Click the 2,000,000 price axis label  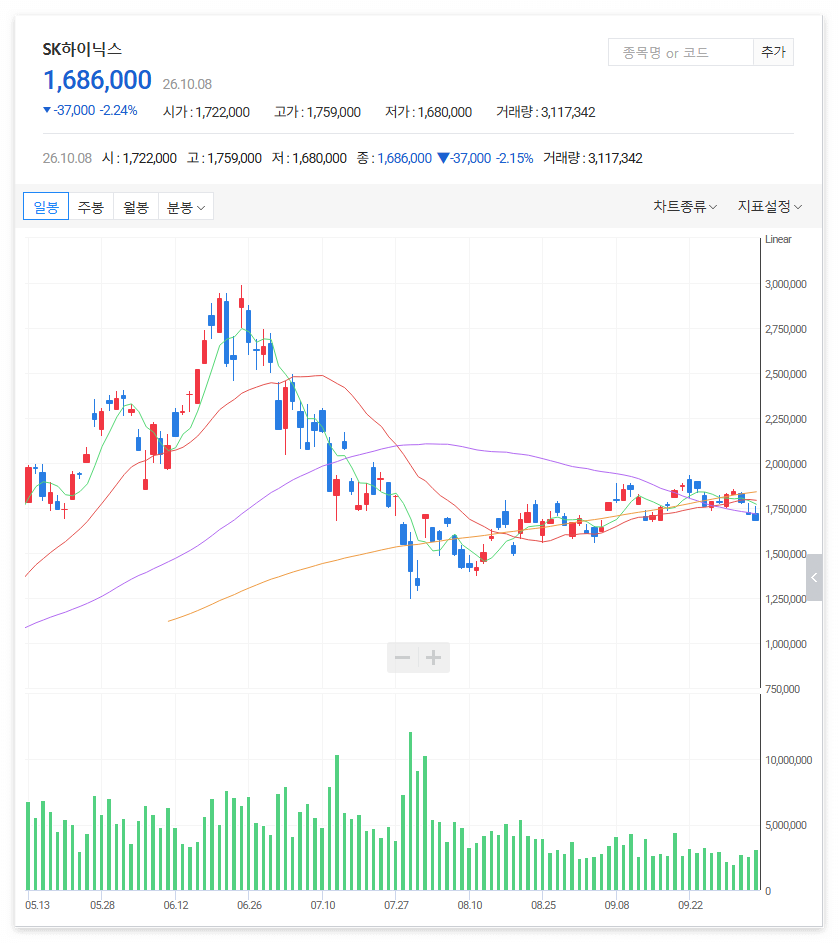tap(785, 464)
